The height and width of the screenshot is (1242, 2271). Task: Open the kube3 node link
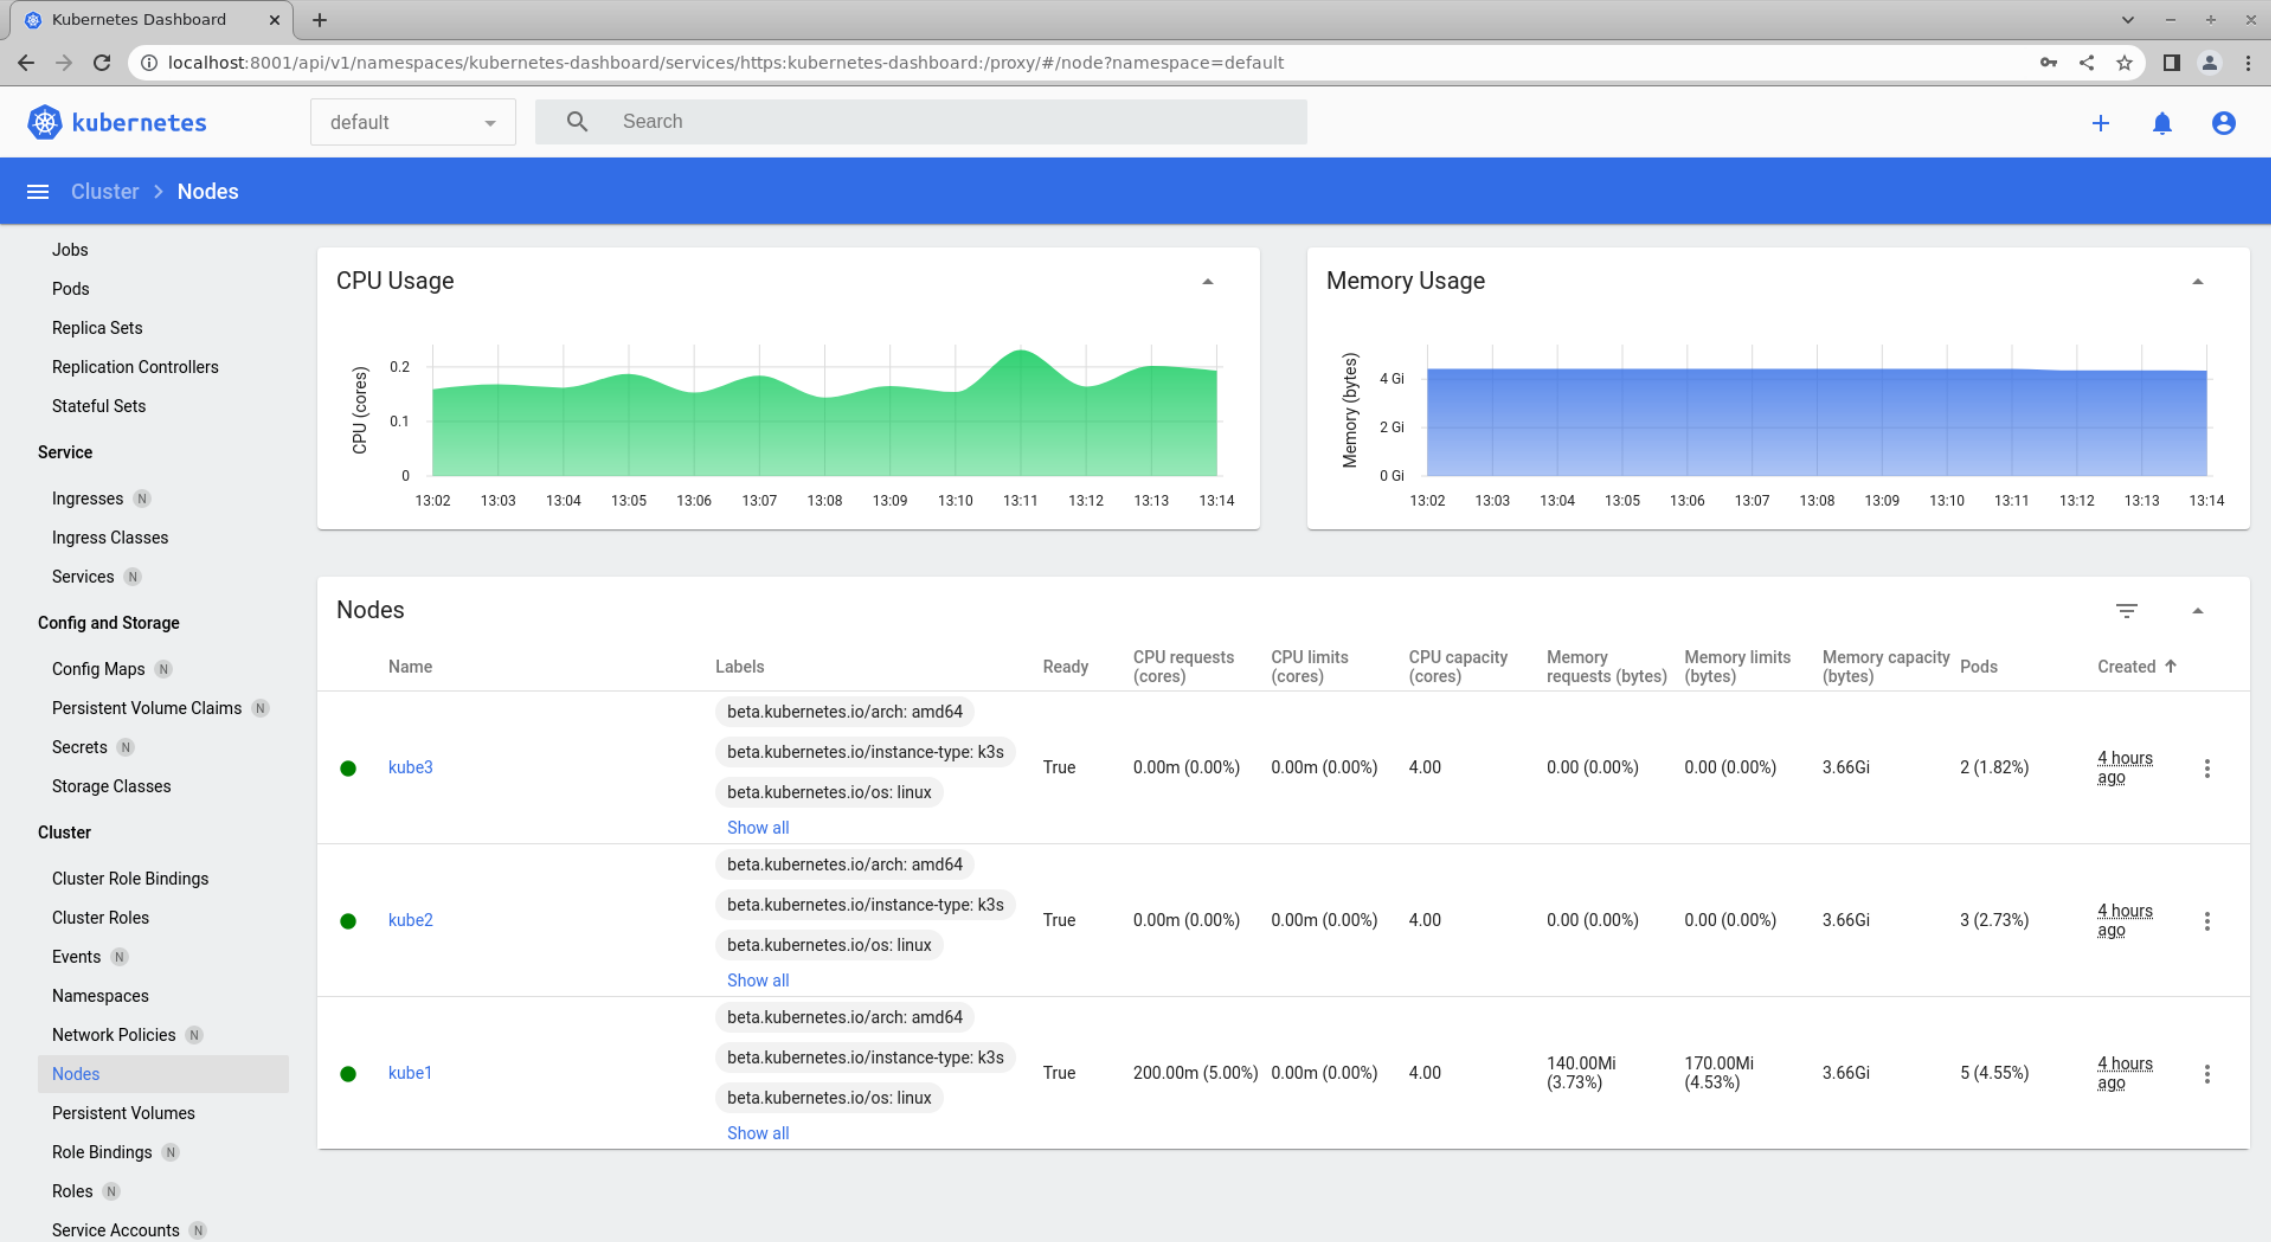pos(410,767)
